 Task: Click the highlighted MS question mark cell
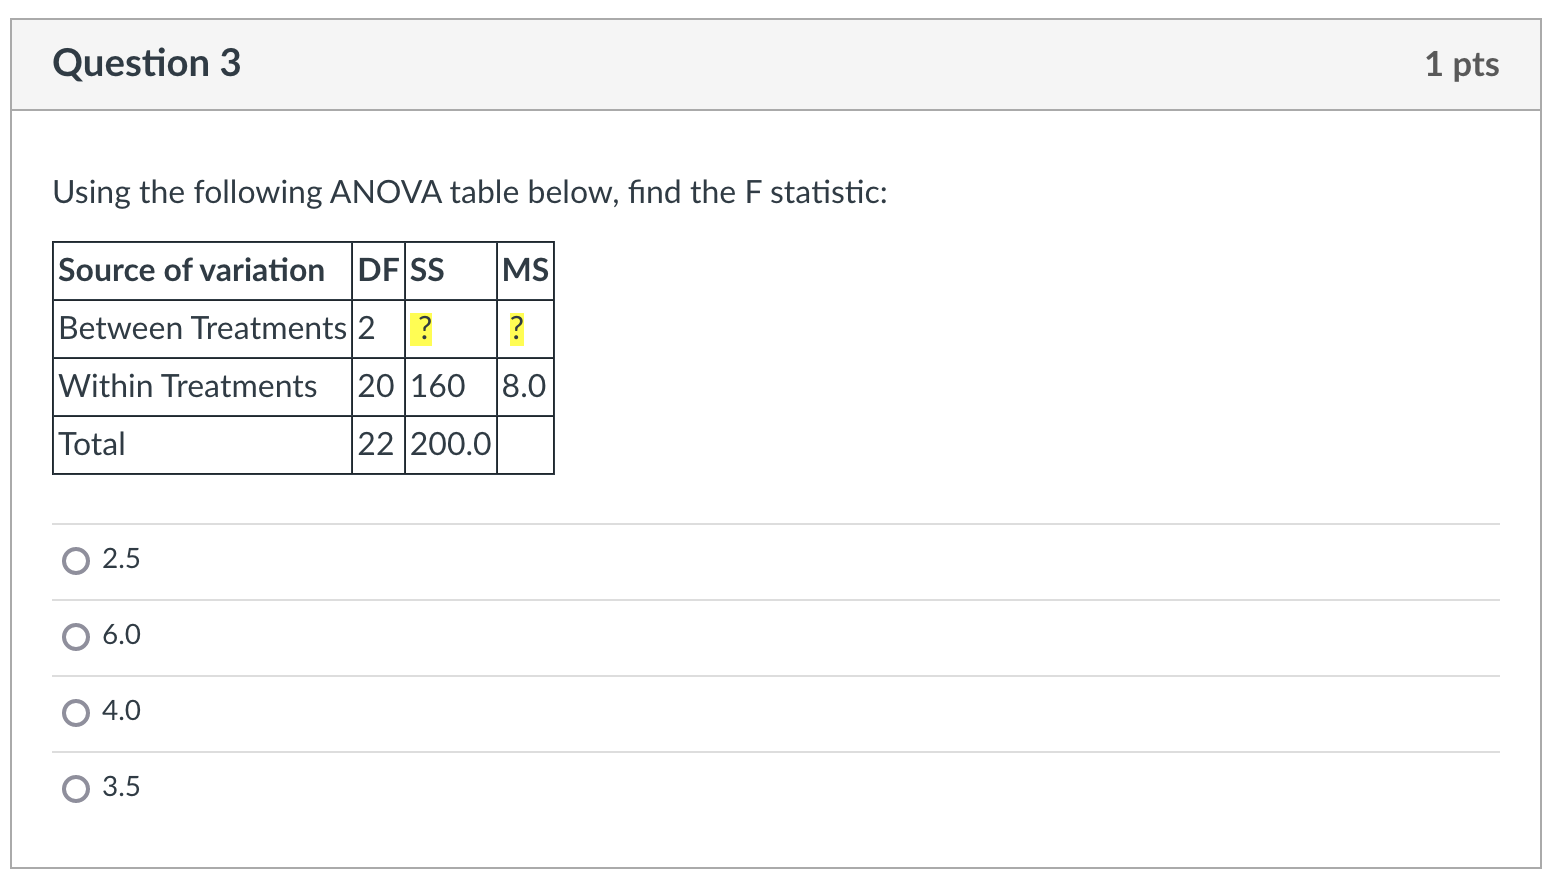pyautogui.click(x=516, y=328)
